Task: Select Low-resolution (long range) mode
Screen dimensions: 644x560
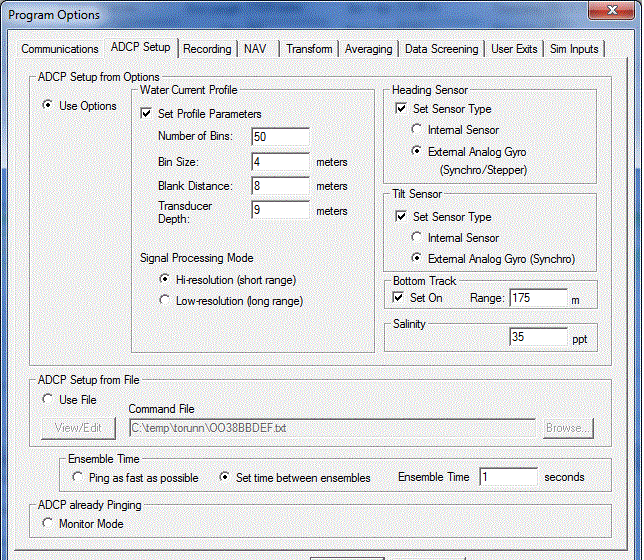Action: tap(166, 301)
